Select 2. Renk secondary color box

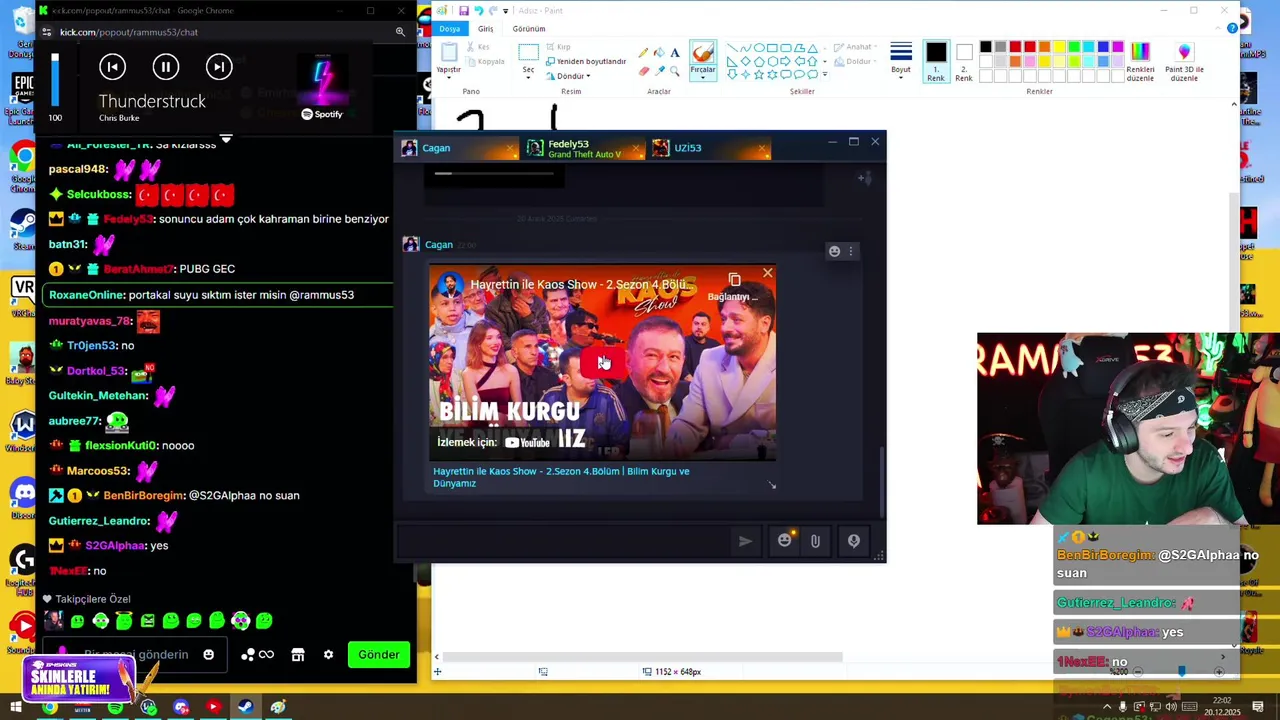964,62
